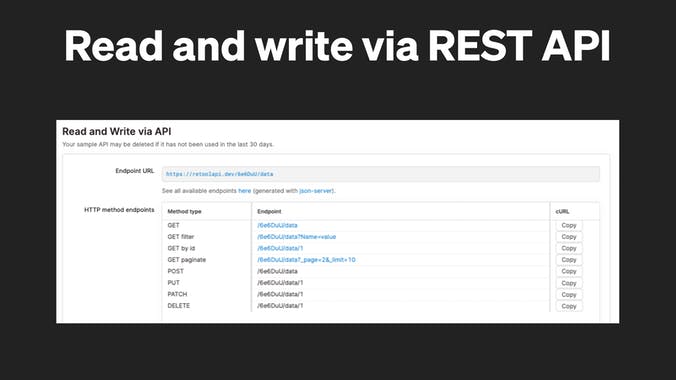
Task: Click the 'GET' method cell
Action: click(173, 225)
